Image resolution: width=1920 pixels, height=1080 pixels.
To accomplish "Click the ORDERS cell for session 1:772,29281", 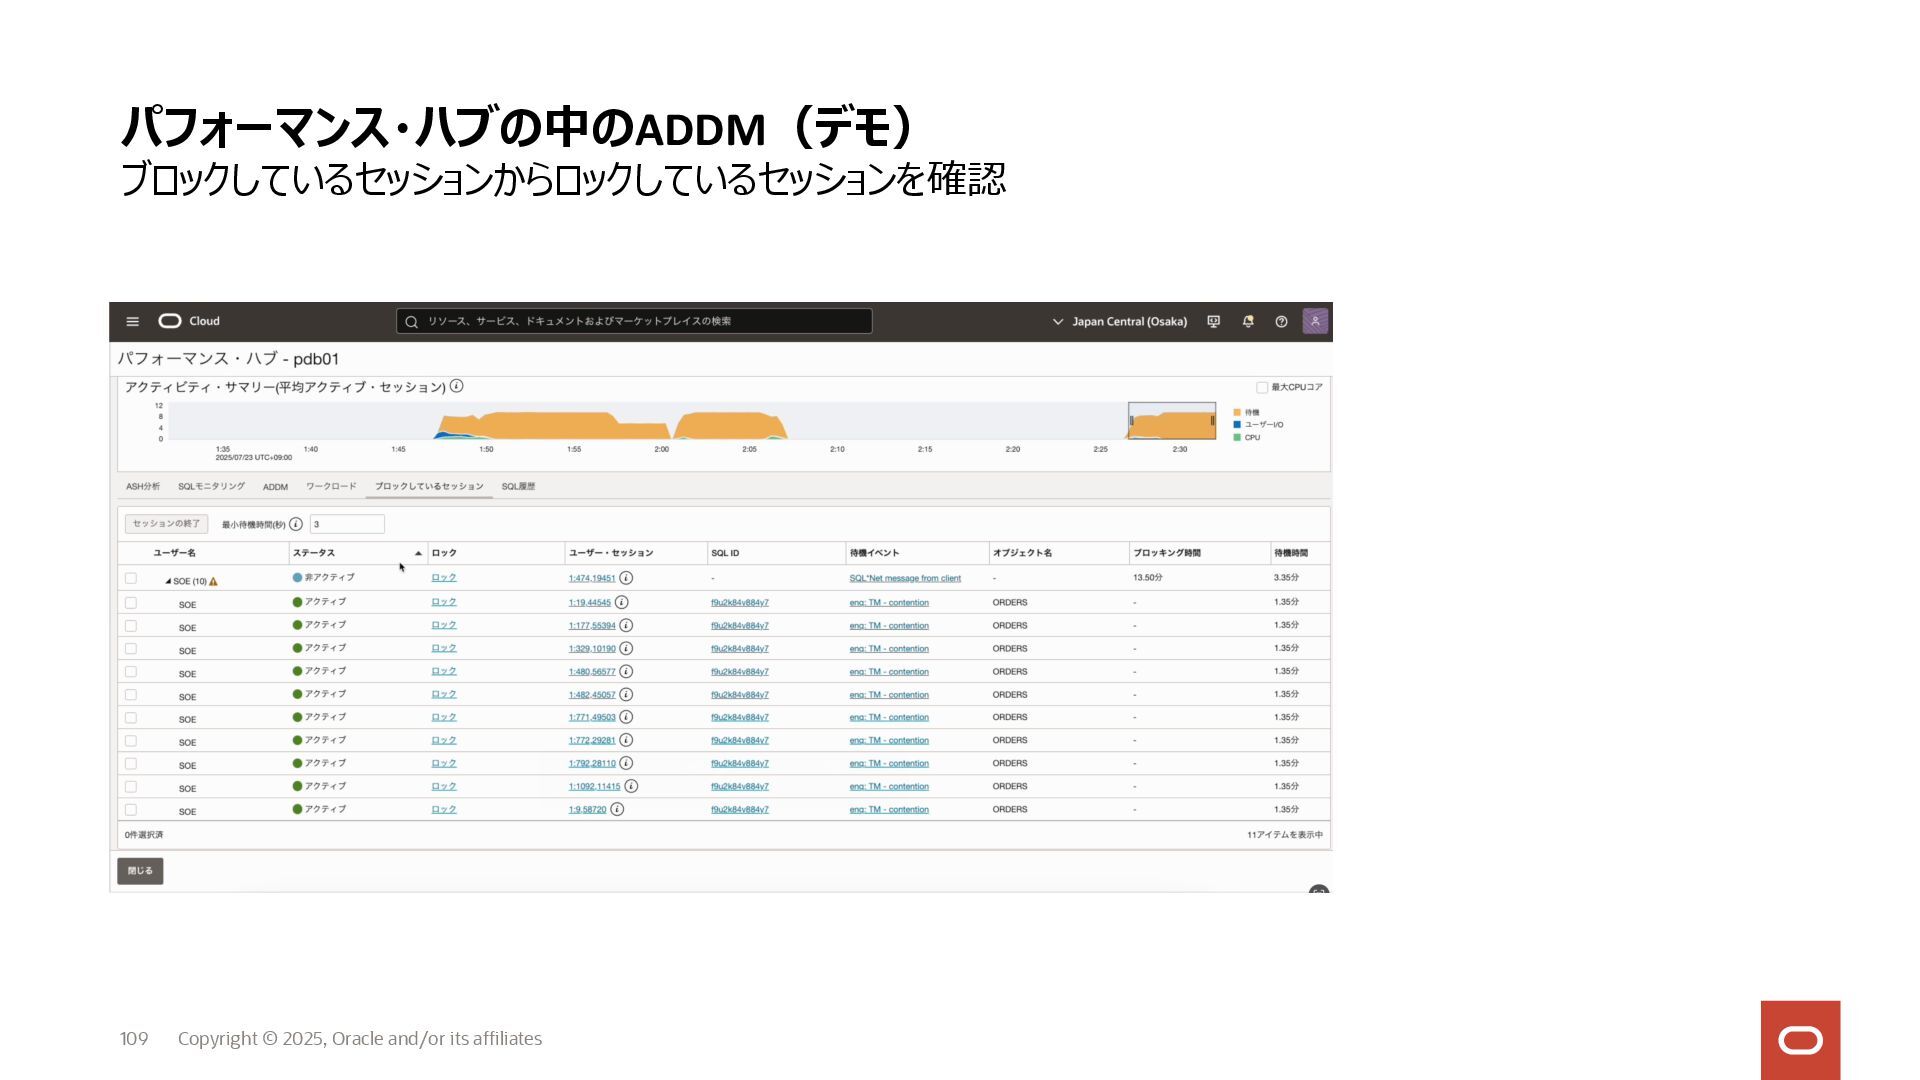I will coord(1010,741).
